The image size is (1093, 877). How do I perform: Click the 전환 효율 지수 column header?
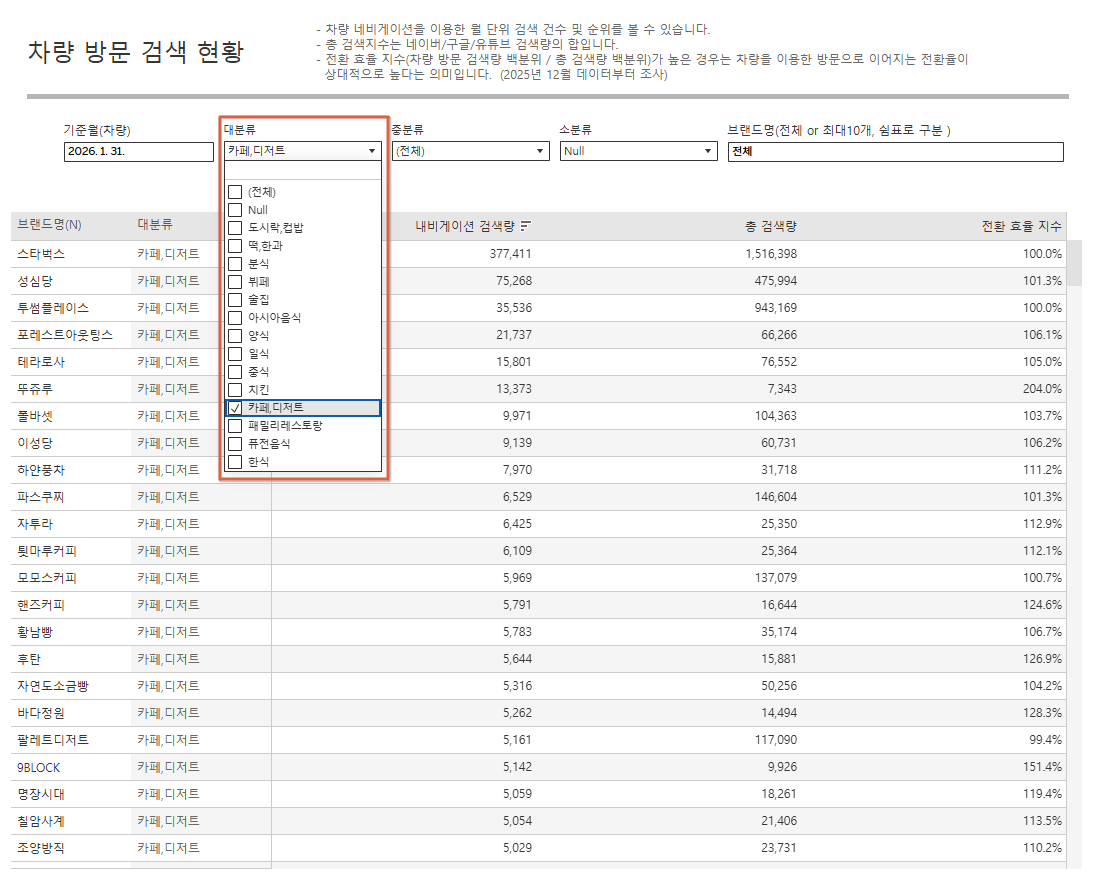(x=1020, y=226)
